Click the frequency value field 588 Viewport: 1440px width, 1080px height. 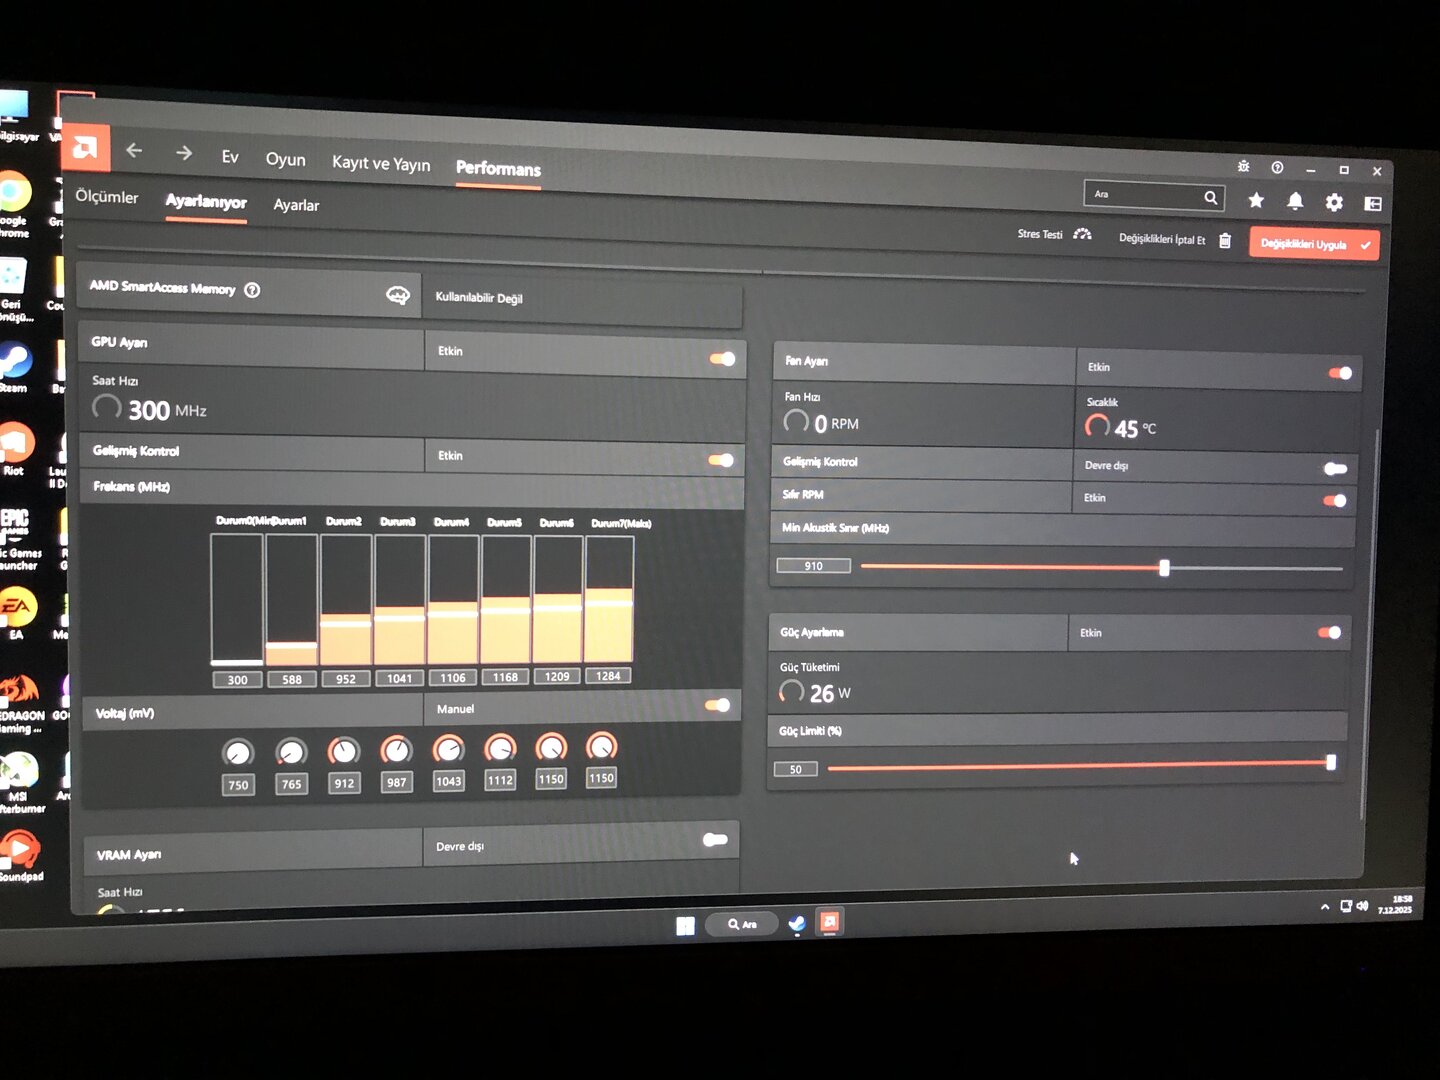[x=292, y=680]
